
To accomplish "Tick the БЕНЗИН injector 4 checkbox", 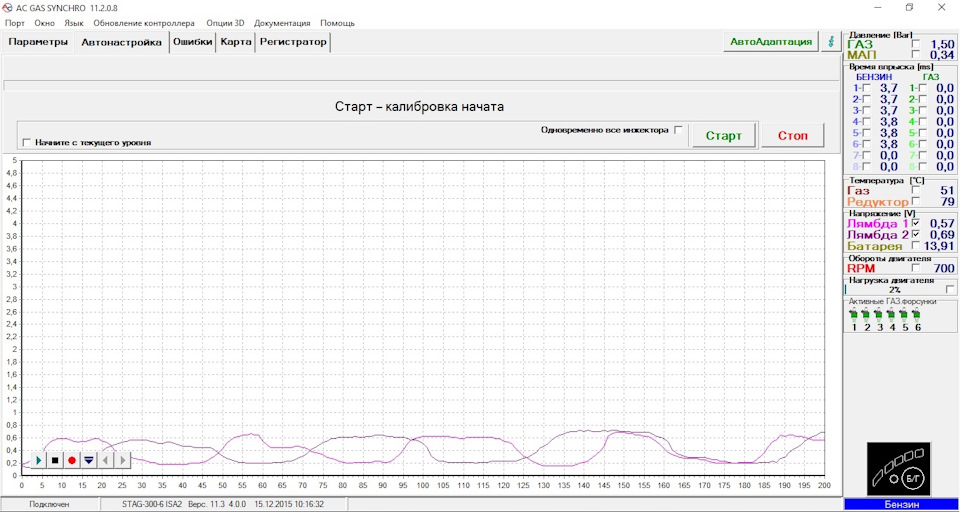I will point(867,122).
